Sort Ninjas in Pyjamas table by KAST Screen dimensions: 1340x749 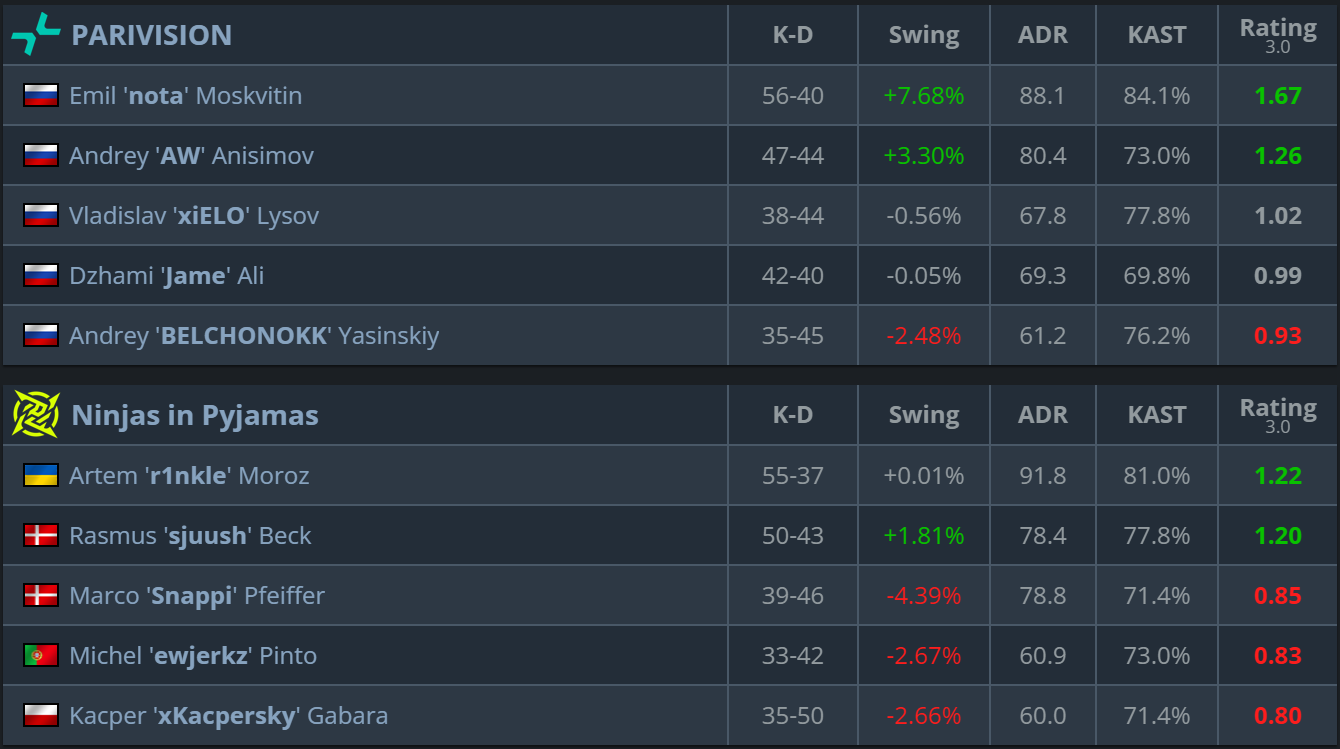pos(1157,415)
